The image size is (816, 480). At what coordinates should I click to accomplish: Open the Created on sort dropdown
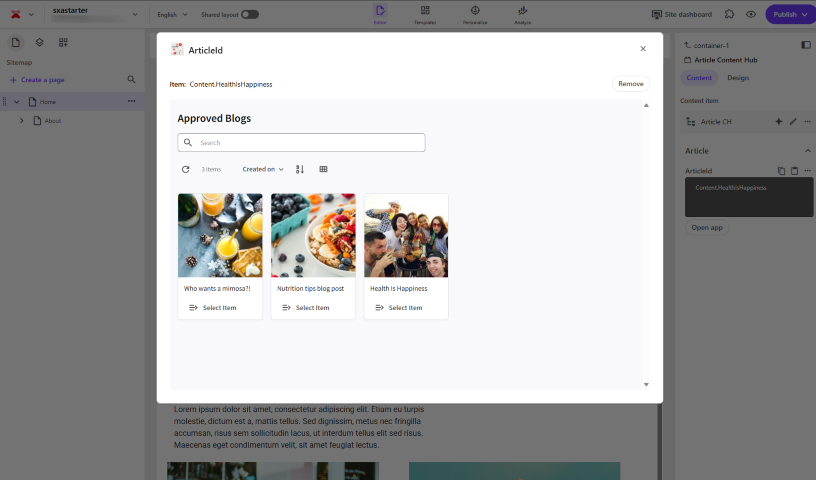click(263, 170)
